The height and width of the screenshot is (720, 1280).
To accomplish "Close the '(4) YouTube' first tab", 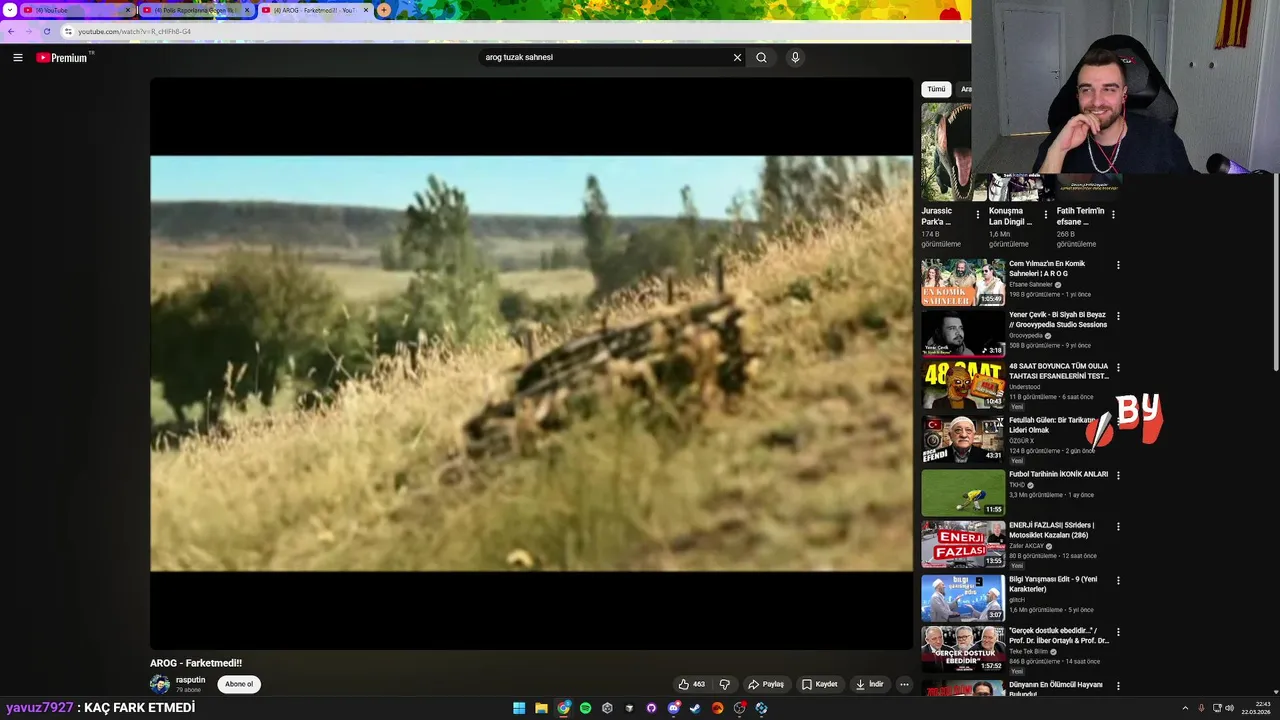I will [x=128, y=10].
